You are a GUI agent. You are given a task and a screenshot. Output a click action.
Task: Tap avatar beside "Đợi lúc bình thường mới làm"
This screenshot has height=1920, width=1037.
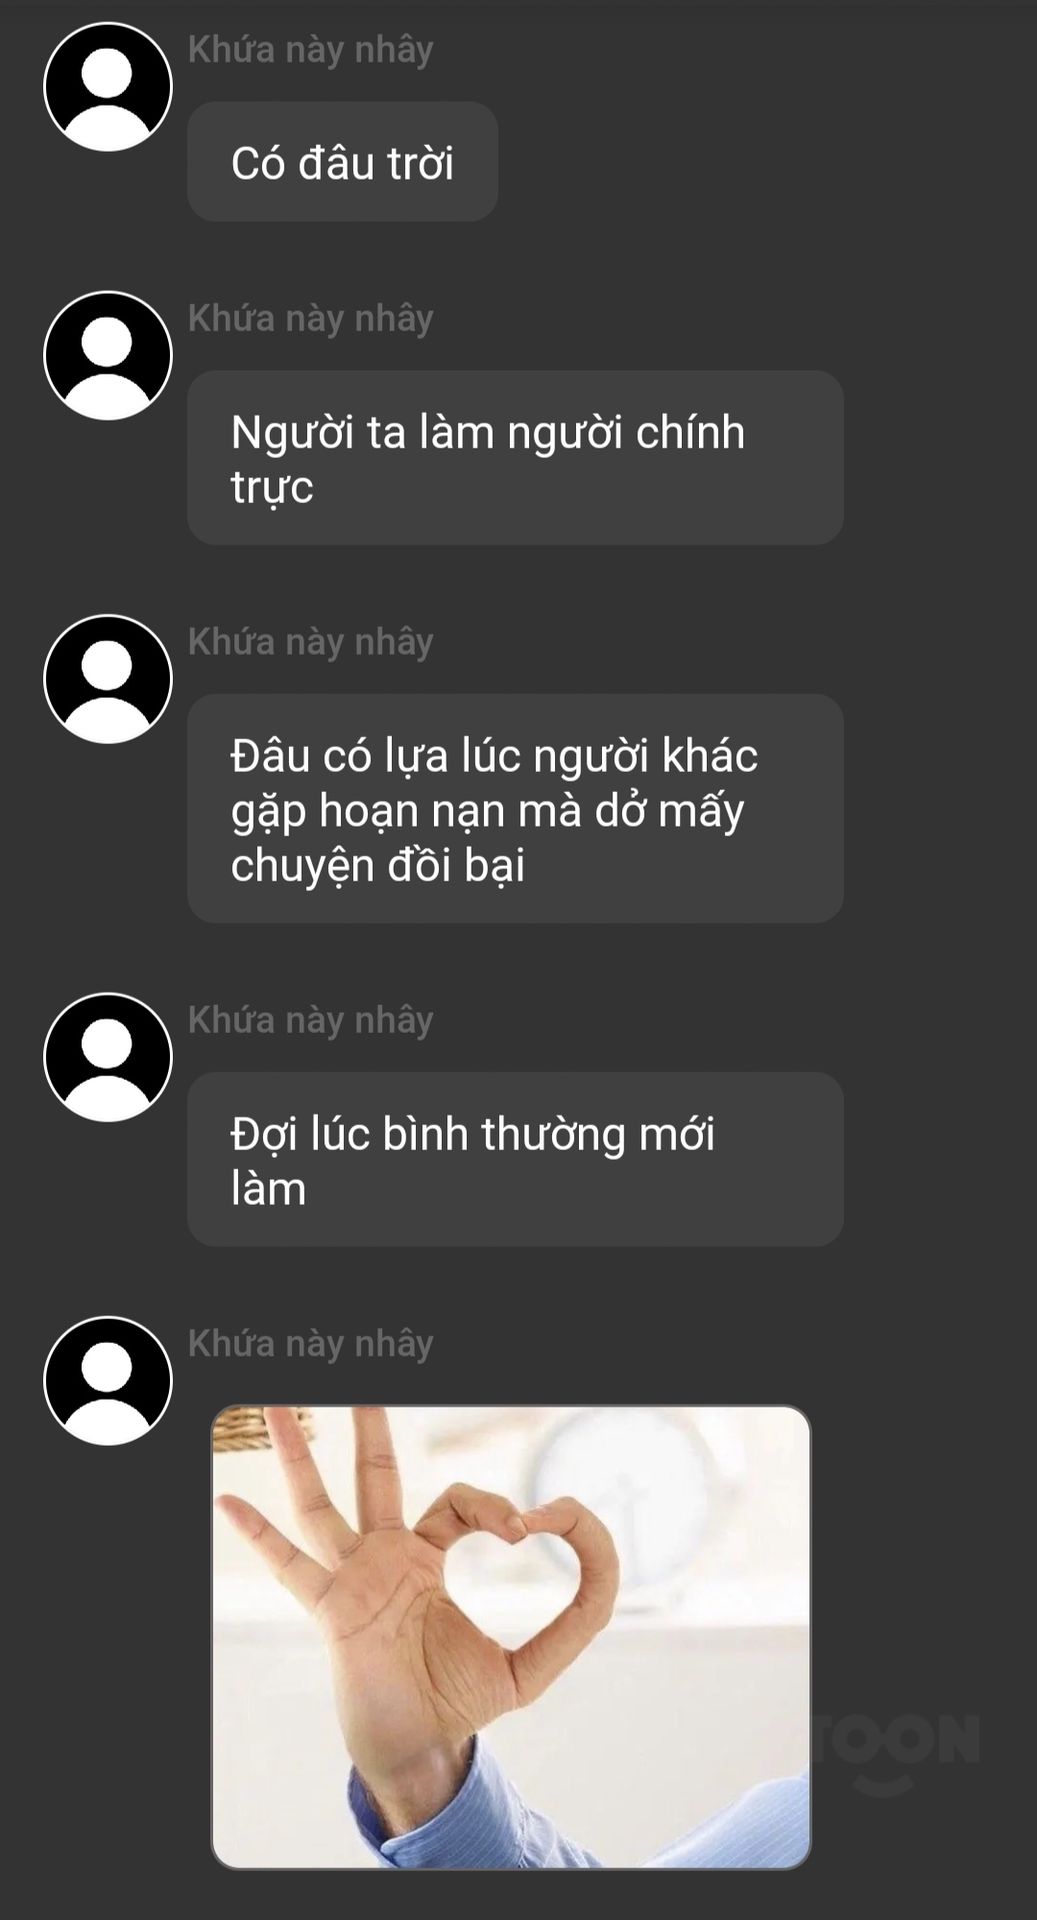(x=108, y=1057)
